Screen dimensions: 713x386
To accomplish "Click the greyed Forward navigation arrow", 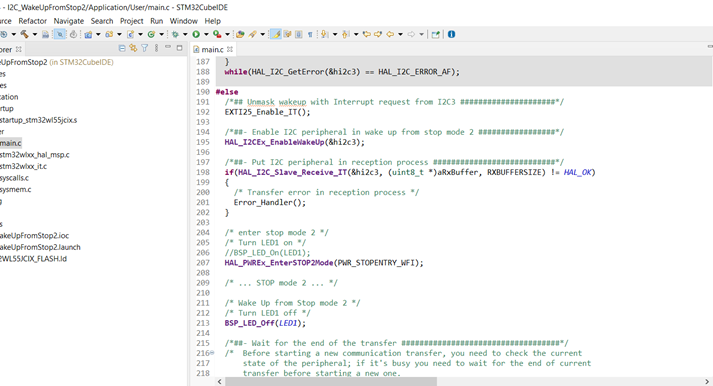I will coord(411,34).
